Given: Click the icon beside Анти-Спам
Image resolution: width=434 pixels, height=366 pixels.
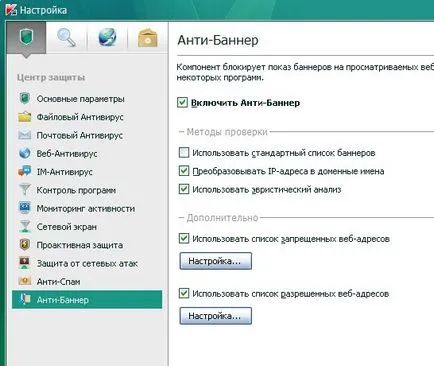Looking at the screenshot, I should [25, 281].
